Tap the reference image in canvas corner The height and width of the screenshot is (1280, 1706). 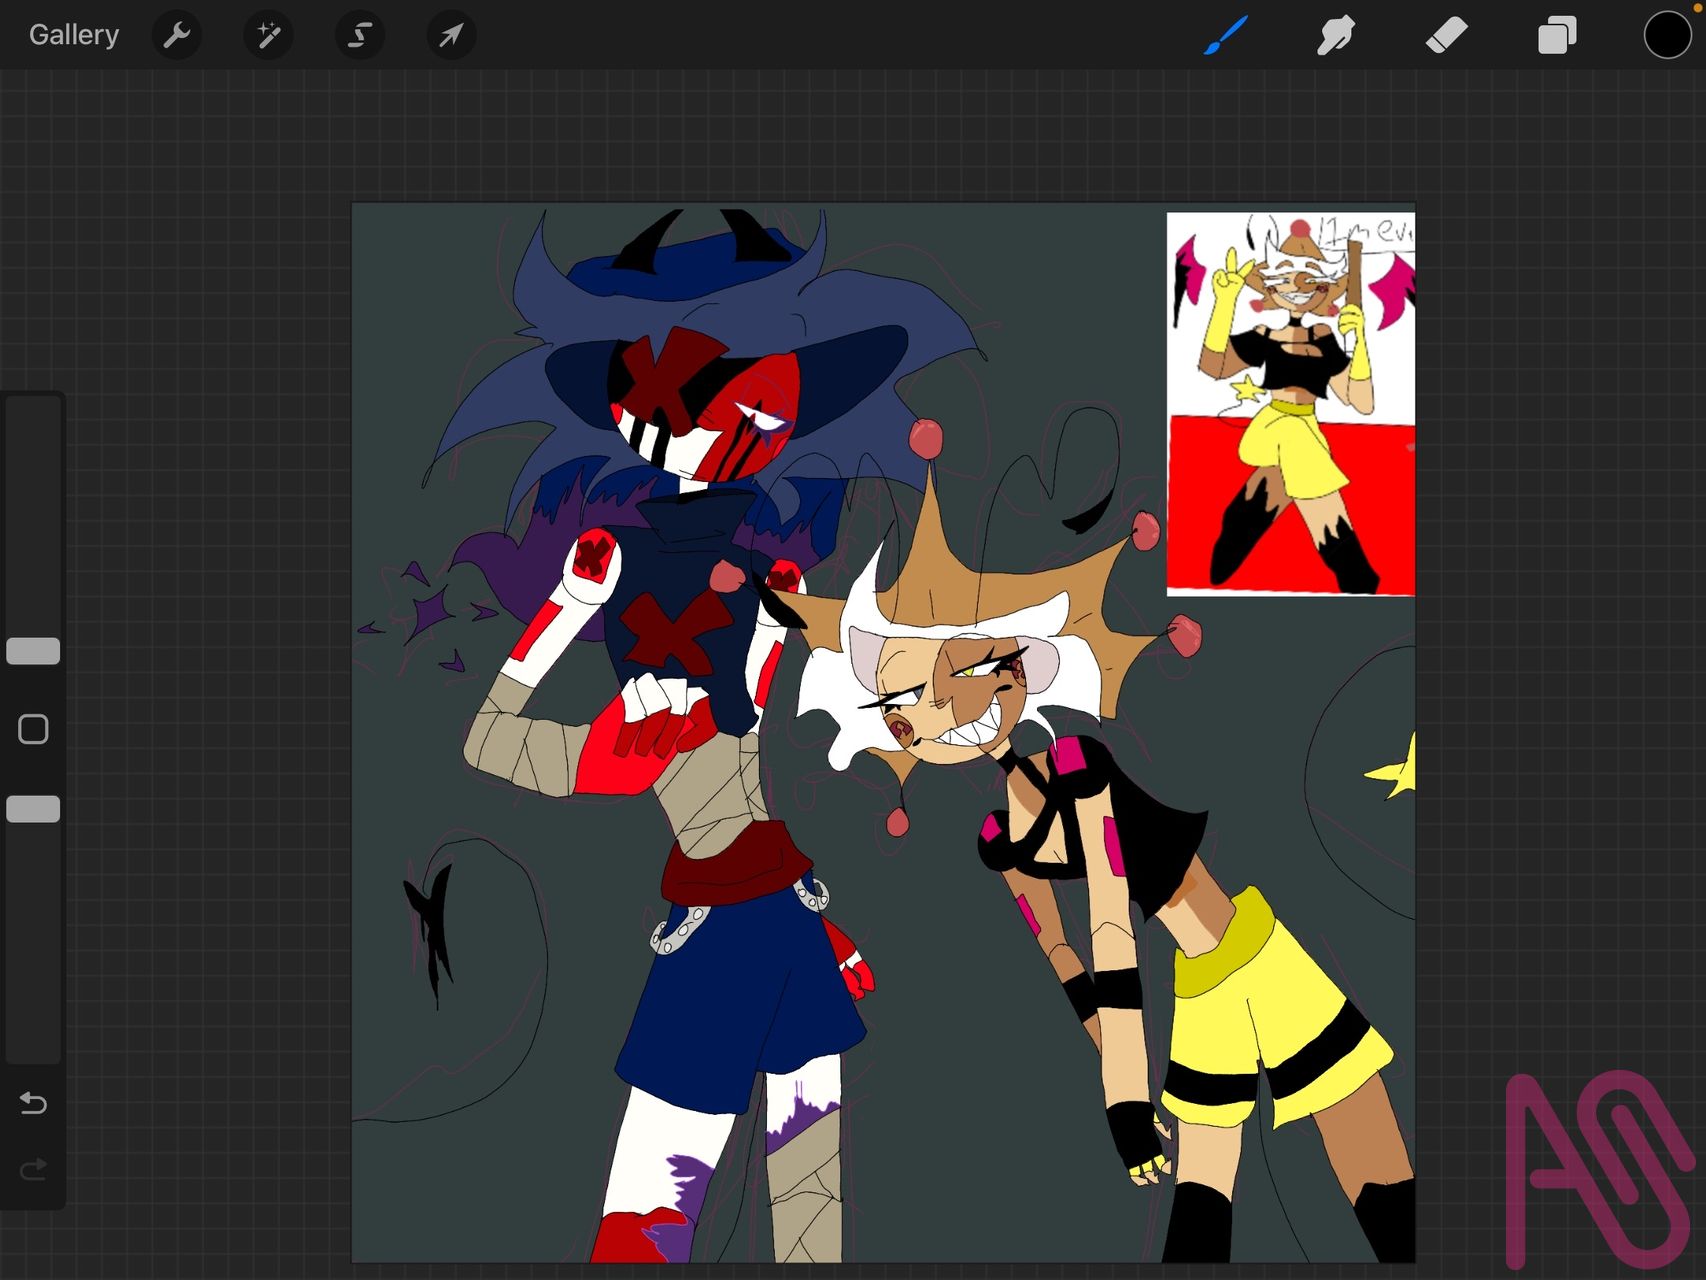[1290, 404]
